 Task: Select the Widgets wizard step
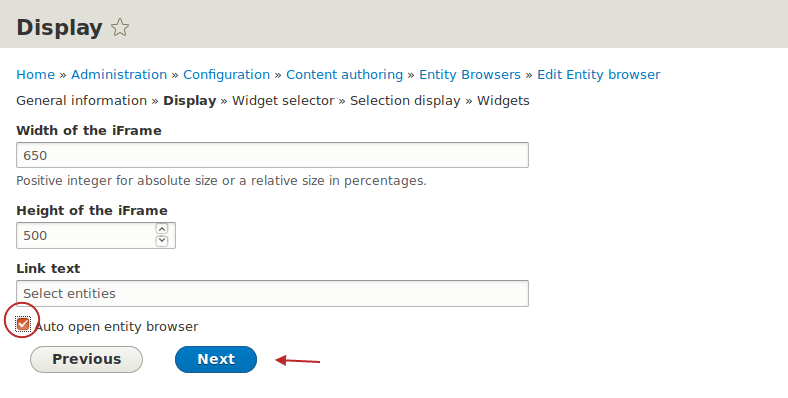(x=503, y=101)
